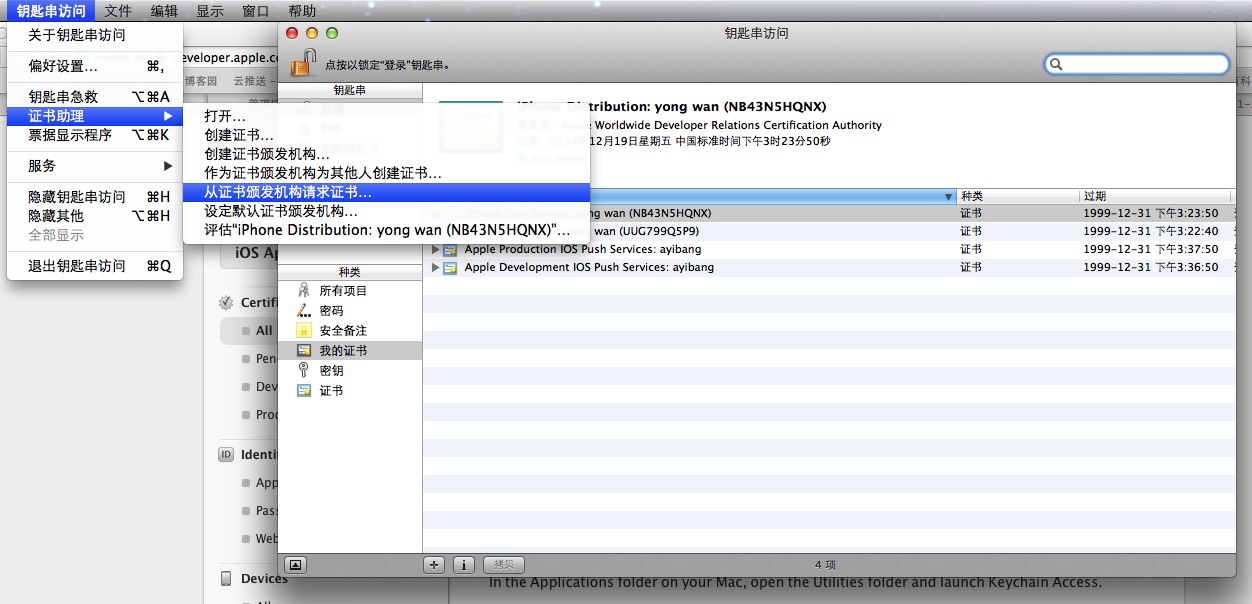Choose 评估"iPhone Distribution: yong wan" menu item

(386, 230)
